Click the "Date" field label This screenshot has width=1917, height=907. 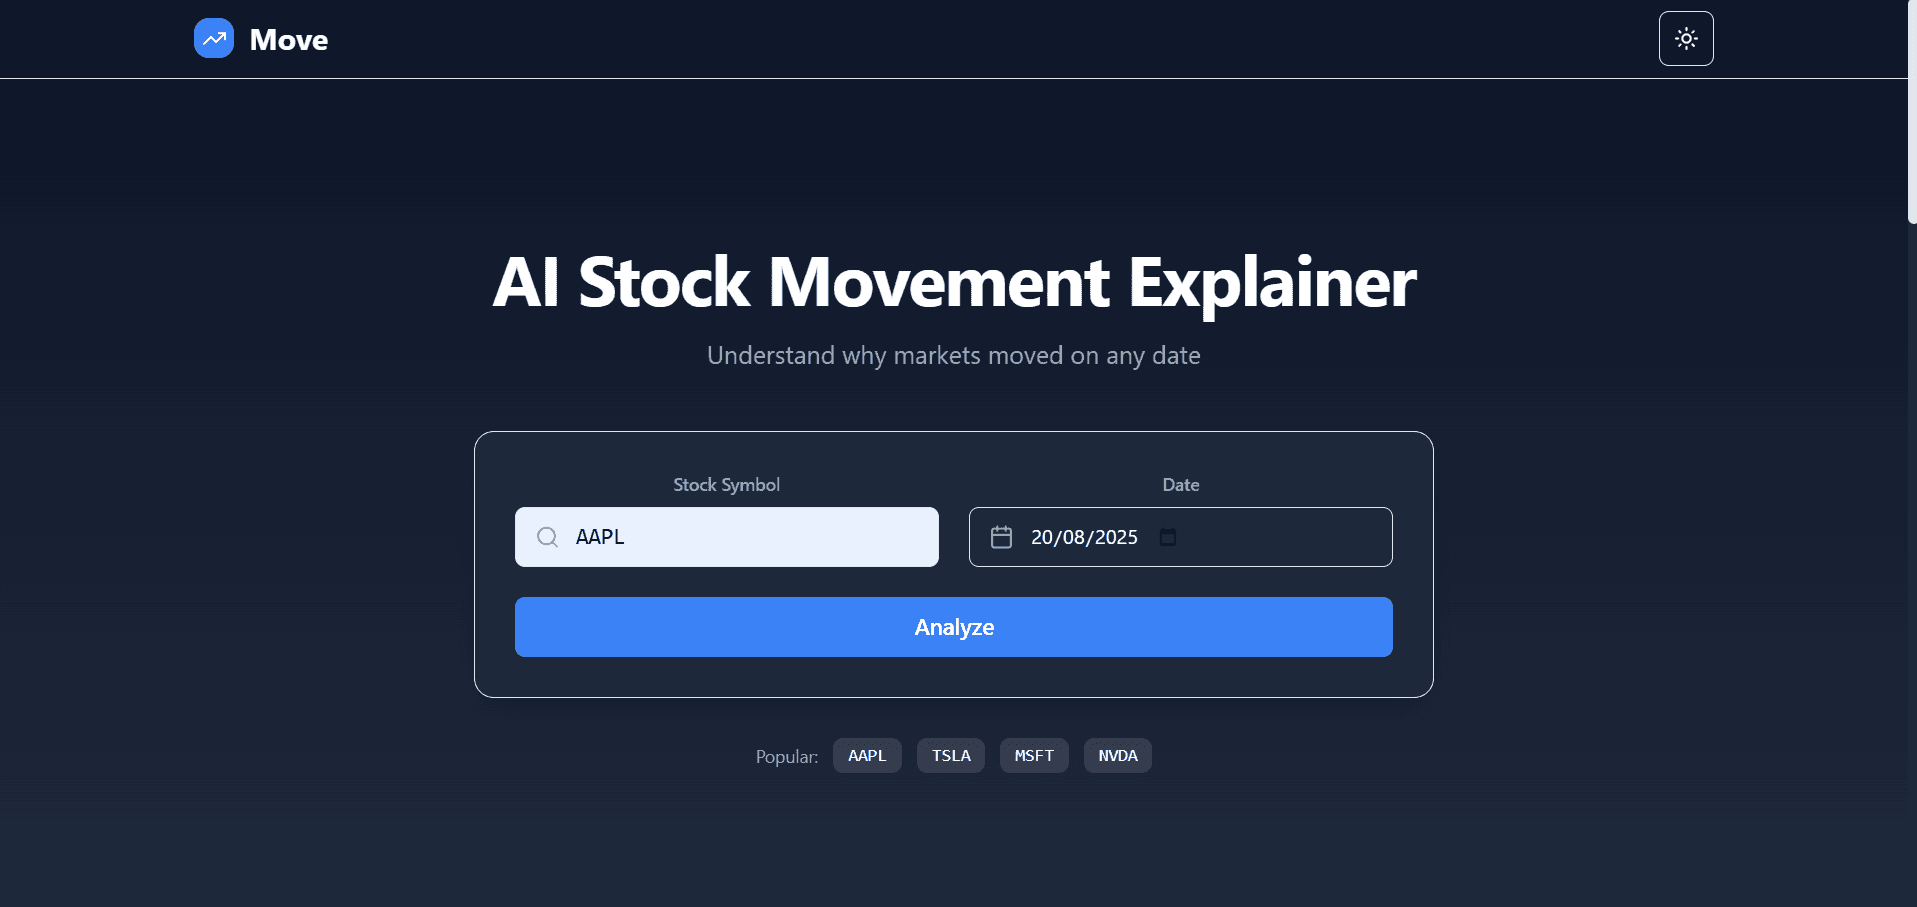click(x=1180, y=485)
